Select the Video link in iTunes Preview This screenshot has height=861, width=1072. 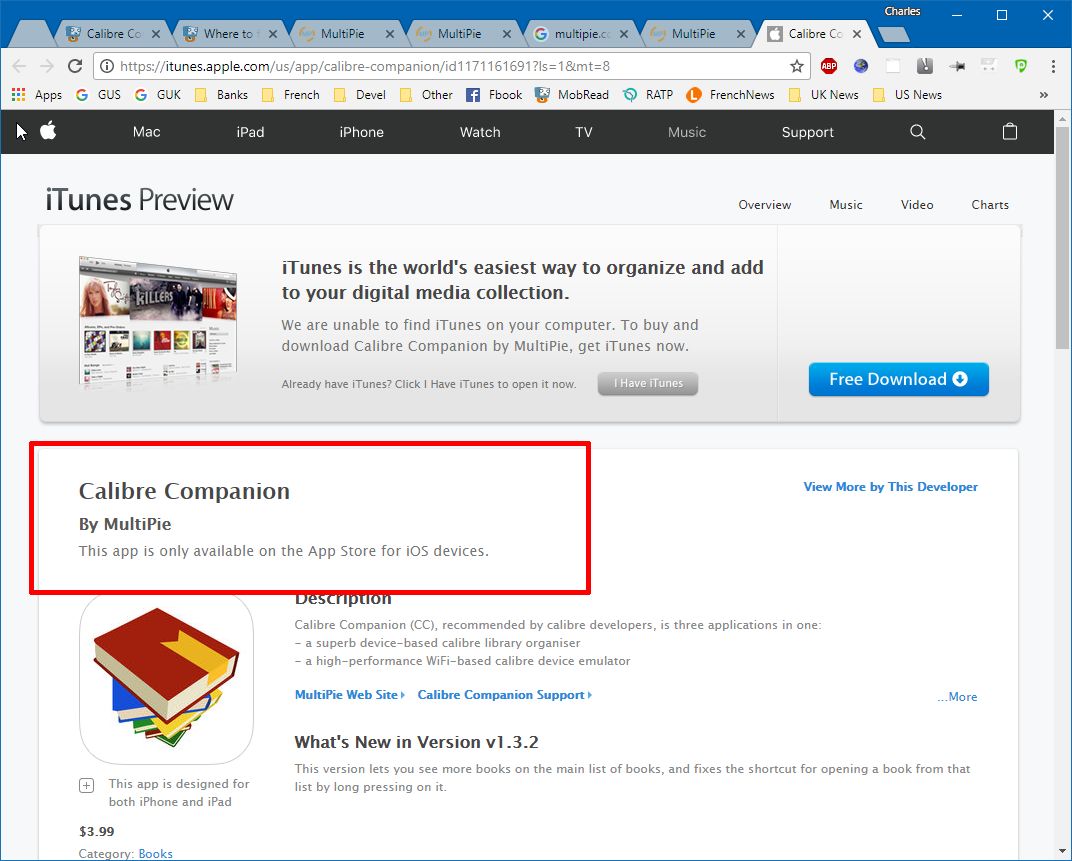pos(917,204)
